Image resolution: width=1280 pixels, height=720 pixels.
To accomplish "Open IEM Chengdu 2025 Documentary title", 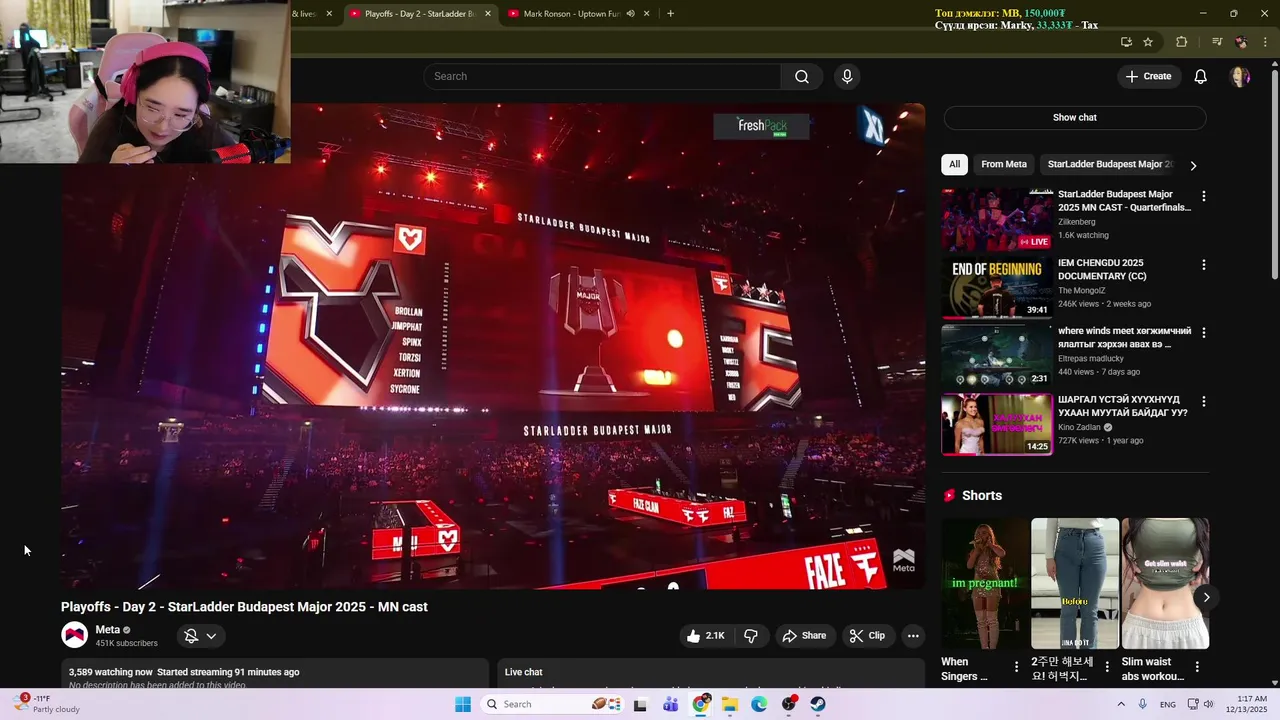I will [x=1103, y=270].
